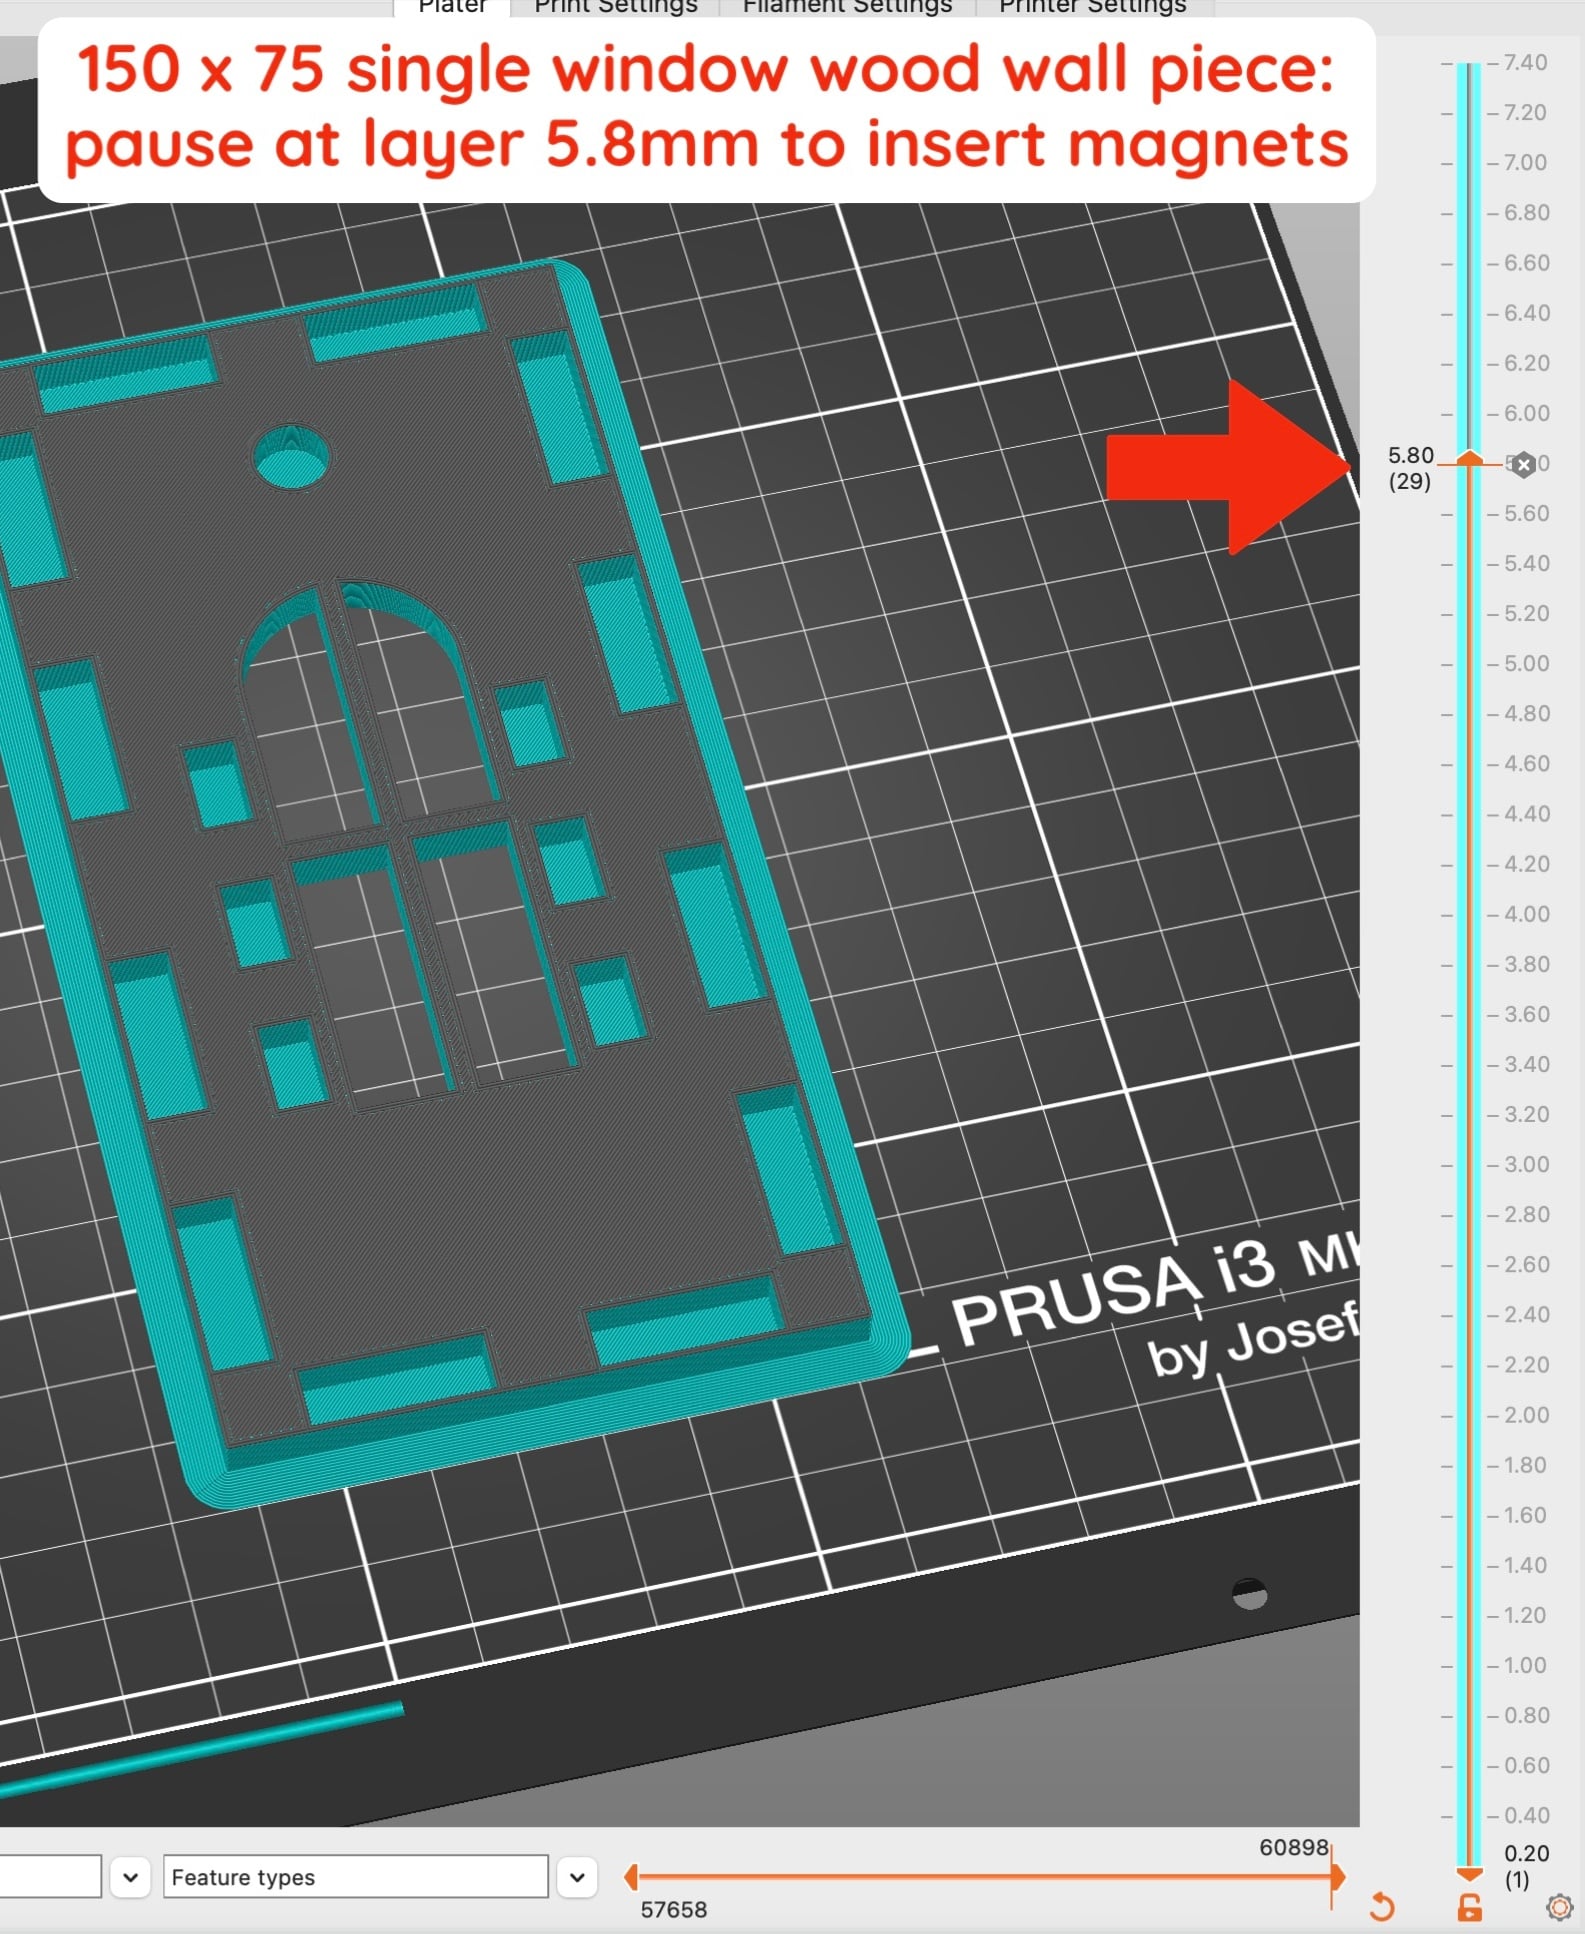1585x1934 pixels.
Task: Open the Printer Settings tab
Action: [1093, 7]
